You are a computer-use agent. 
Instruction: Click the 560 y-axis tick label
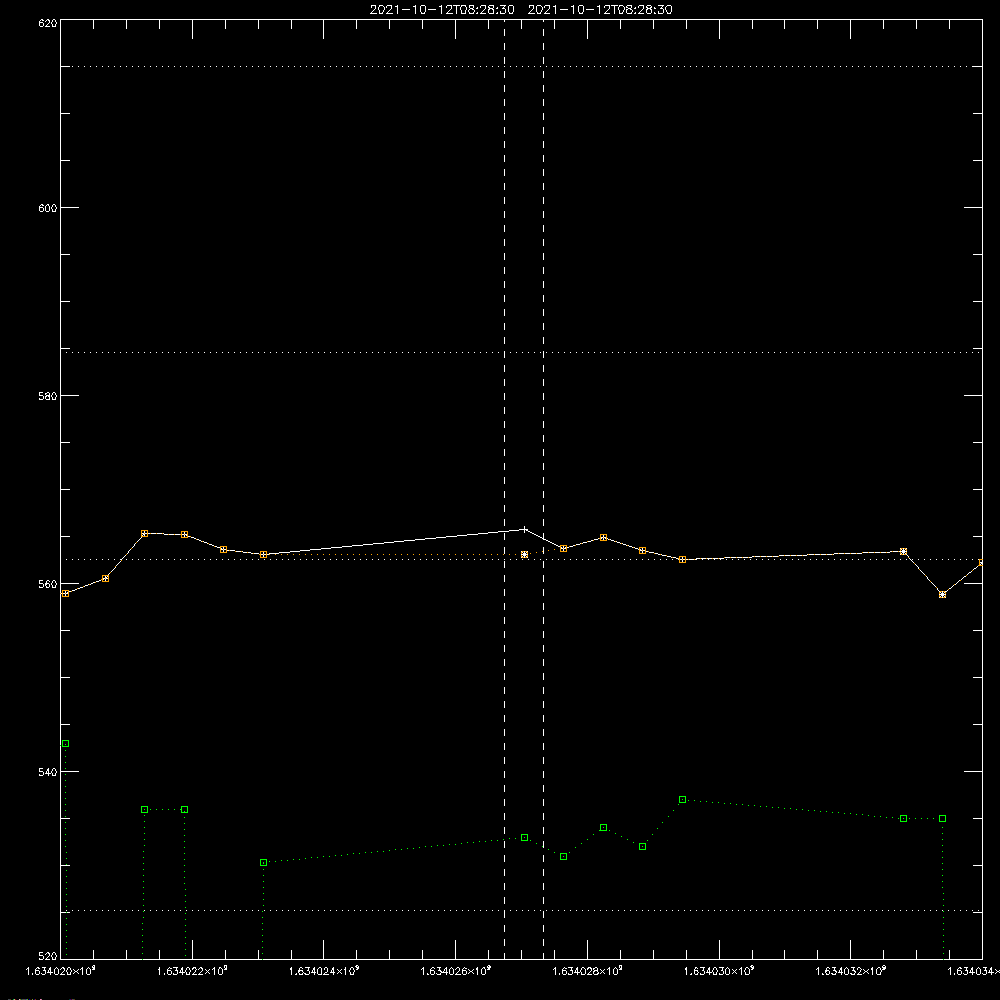click(48, 584)
